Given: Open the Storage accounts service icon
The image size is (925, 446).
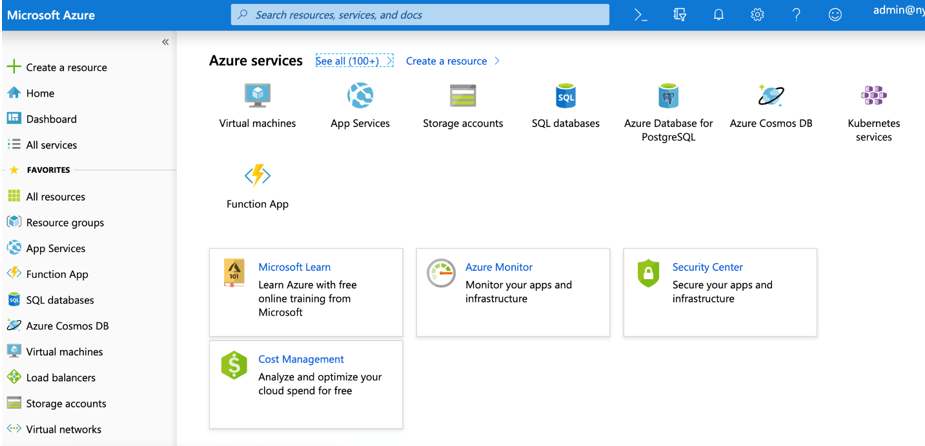Looking at the screenshot, I should (462, 96).
